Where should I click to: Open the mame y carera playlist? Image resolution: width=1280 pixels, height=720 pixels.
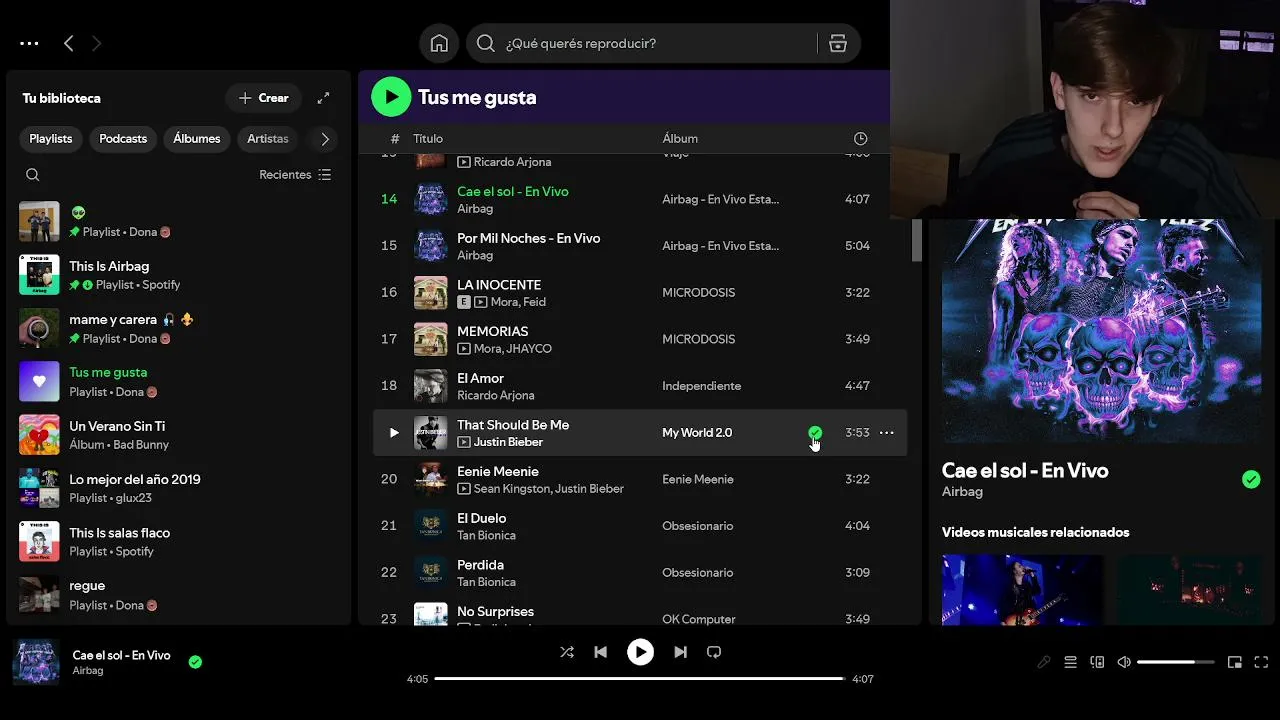tap(180, 328)
